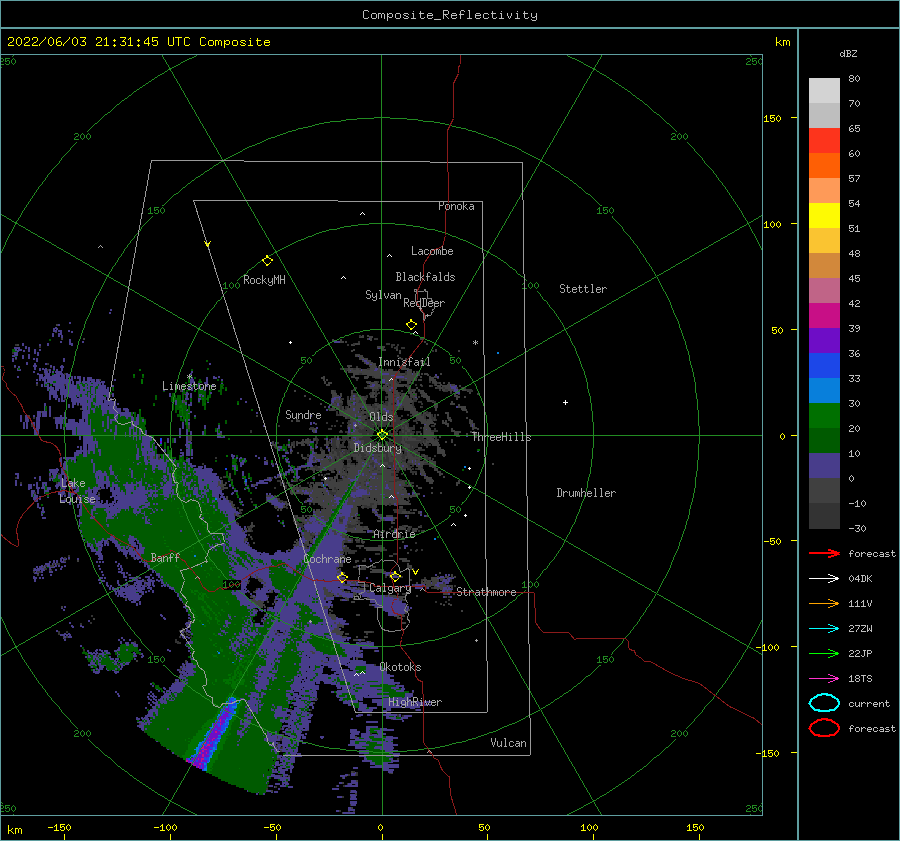Click the magenta 18TS arrow icon
This screenshot has width=900, height=841.
pos(824,679)
